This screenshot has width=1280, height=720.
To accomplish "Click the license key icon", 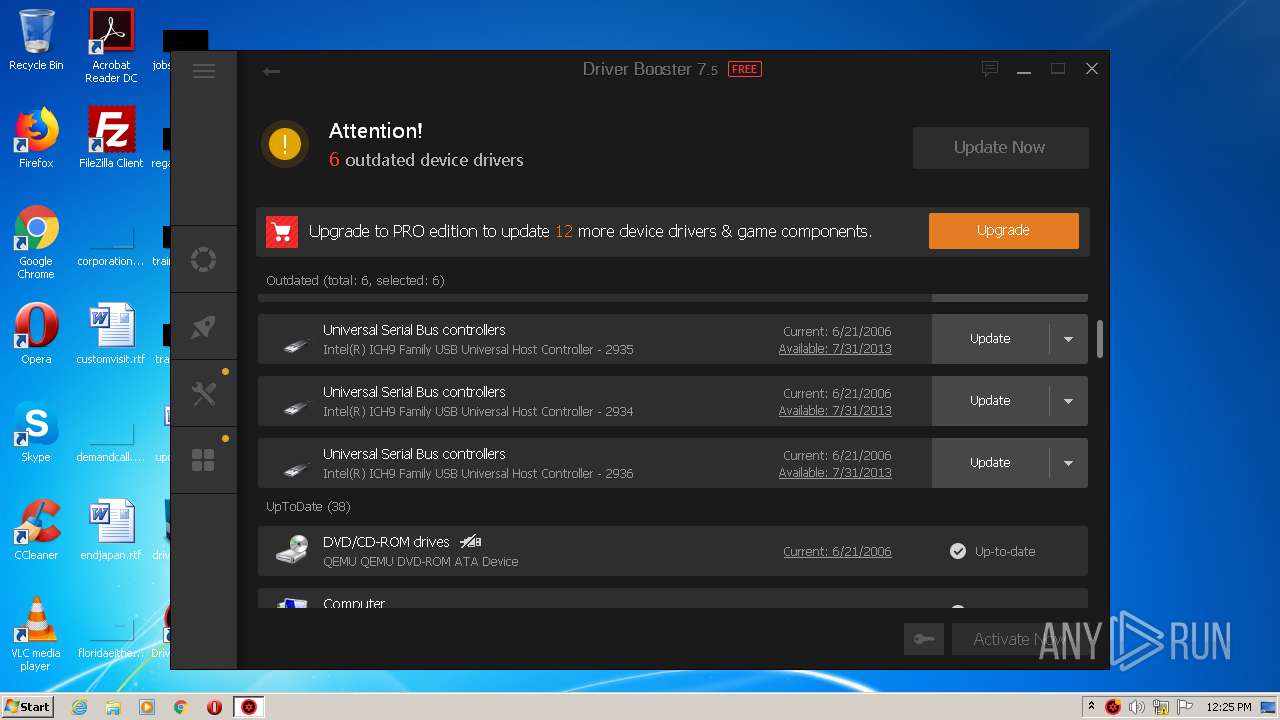I will [924, 640].
